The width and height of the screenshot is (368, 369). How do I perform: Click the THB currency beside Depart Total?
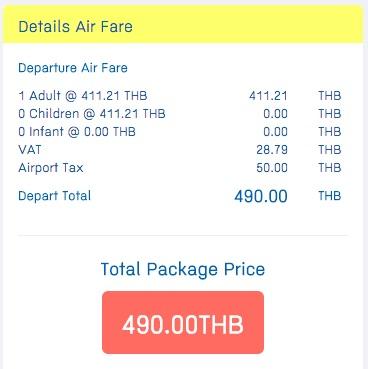330,196
